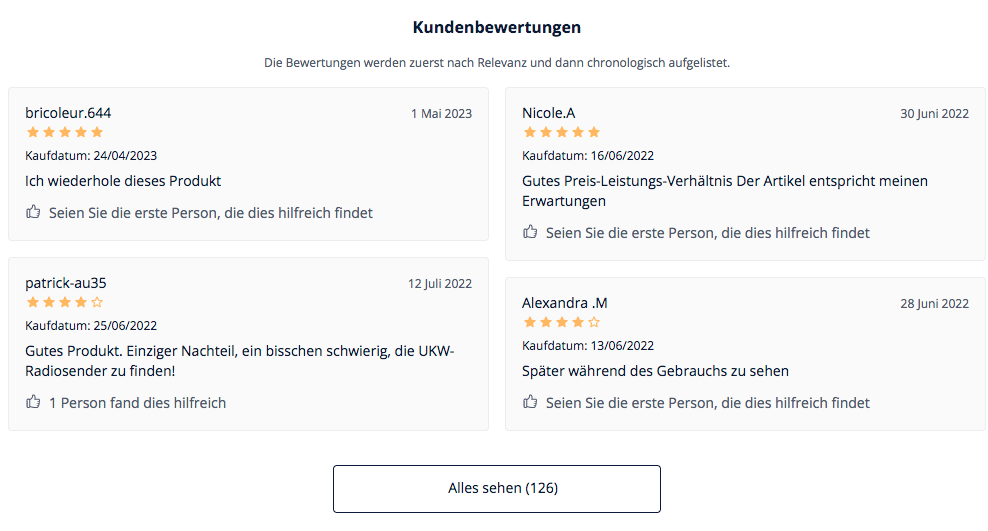Click thumbs-up icon on Nicole.A's review
The width and height of the screenshot is (988, 531).
[530, 232]
